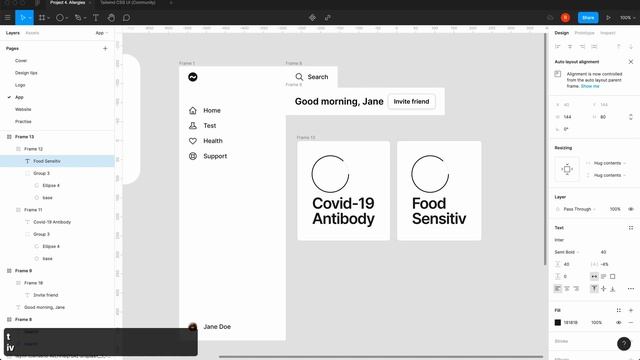This screenshot has width=640, height=360.
Task: Select the Covid-19 Antibody text layer
Action: click(x=52, y=222)
